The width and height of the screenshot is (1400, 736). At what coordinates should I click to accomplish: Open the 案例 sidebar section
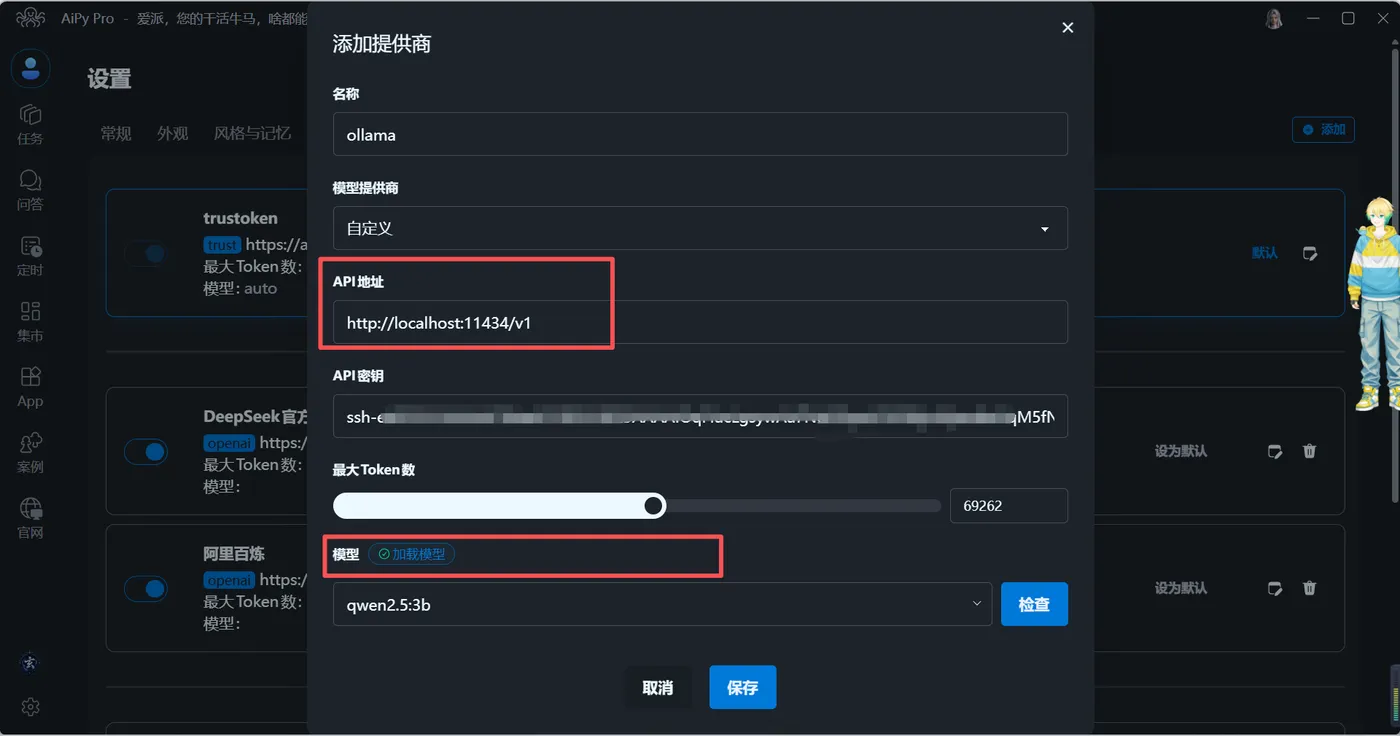pyautogui.click(x=30, y=453)
